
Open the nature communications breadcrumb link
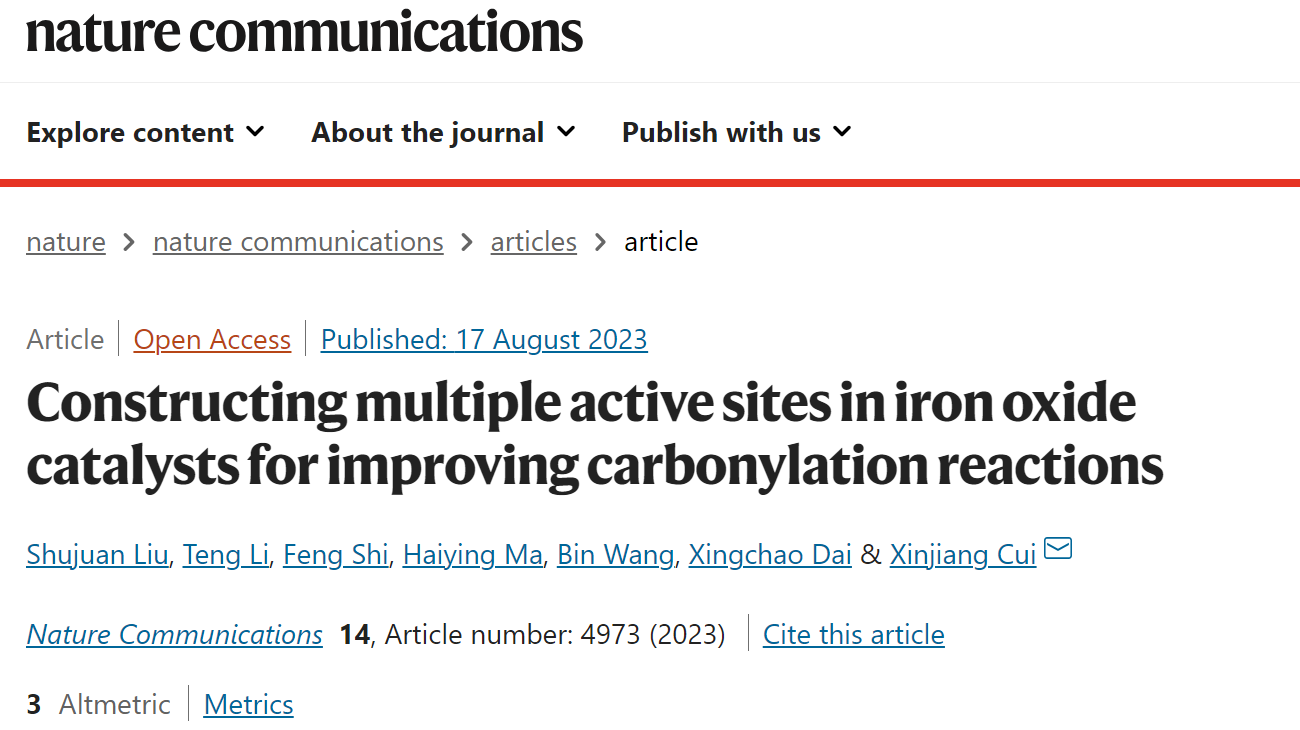click(x=298, y=242)
